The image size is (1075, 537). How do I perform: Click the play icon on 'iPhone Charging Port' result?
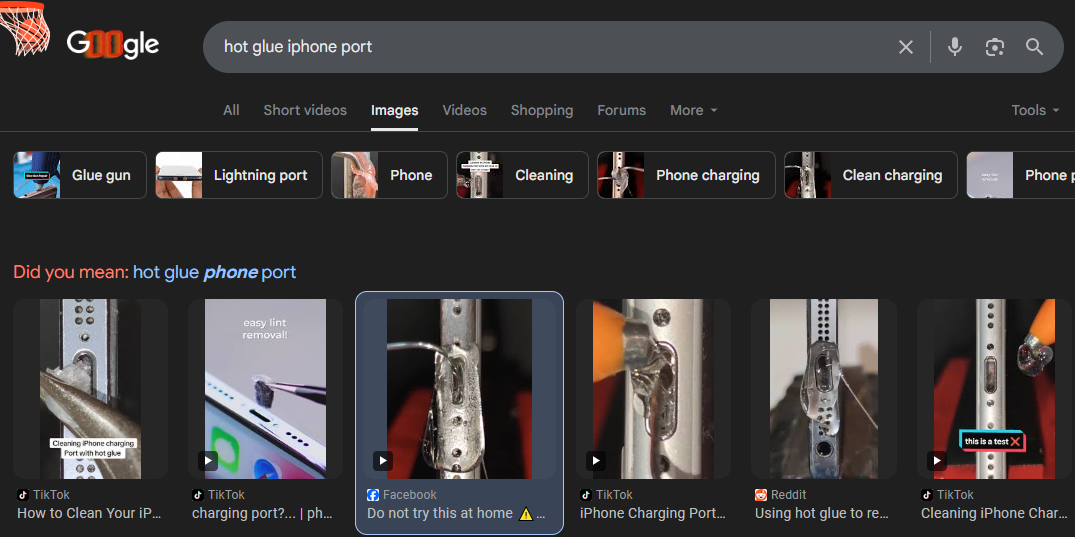[596, 460]
